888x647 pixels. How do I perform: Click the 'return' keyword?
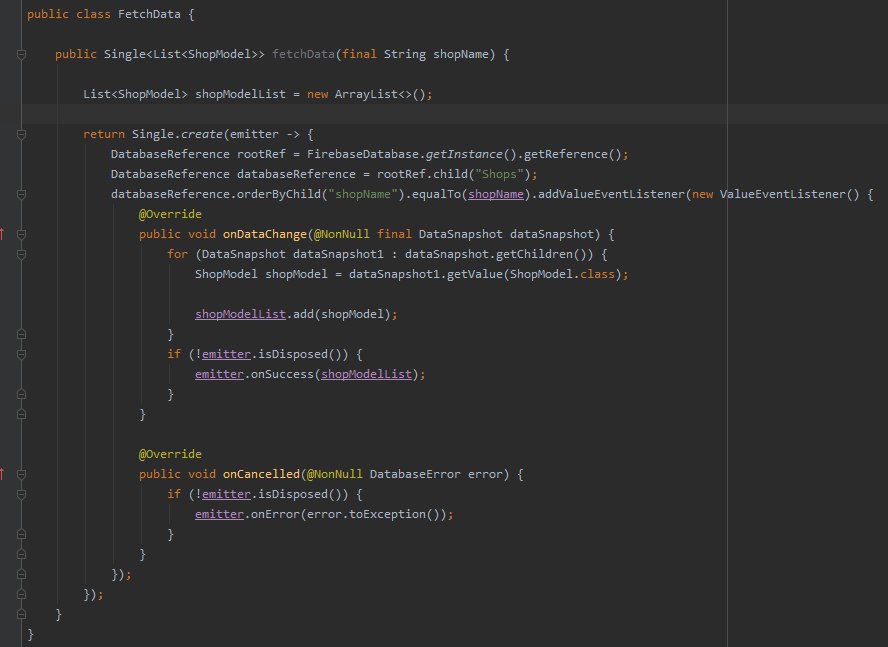(x=104, y=134)
